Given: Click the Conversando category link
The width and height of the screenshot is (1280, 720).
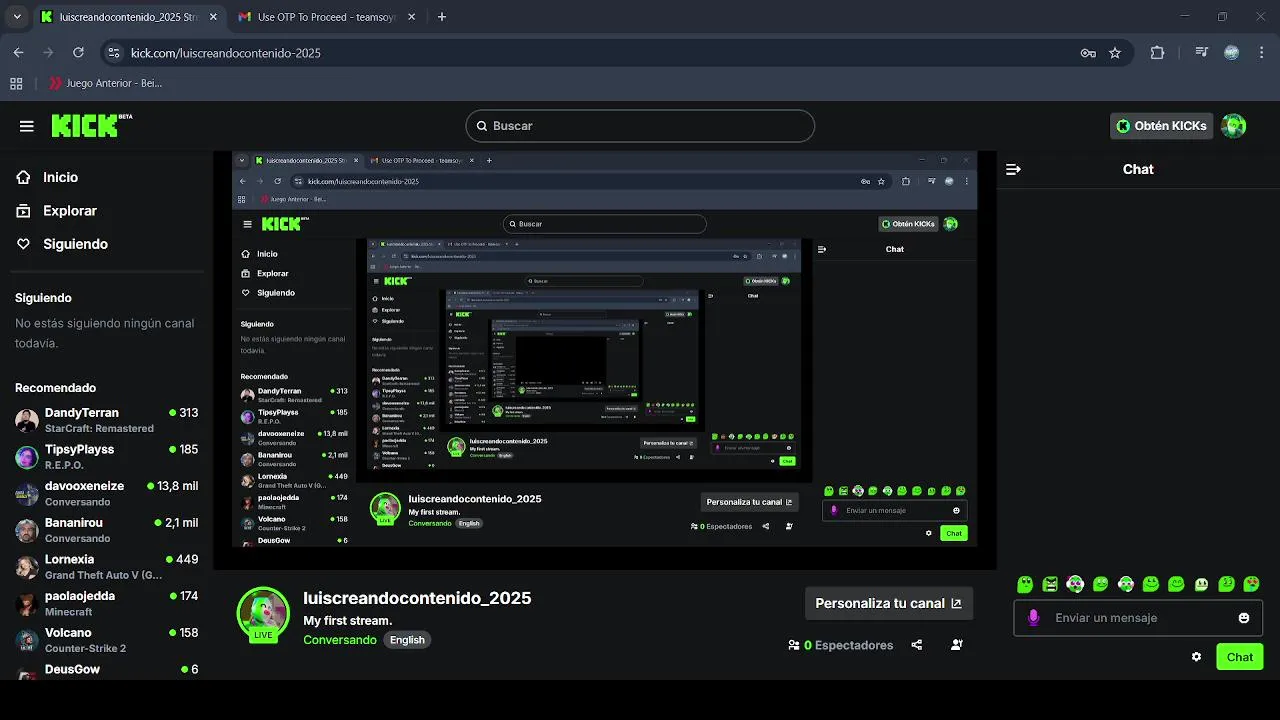Looking at the screenshot, I should point(340,640).
